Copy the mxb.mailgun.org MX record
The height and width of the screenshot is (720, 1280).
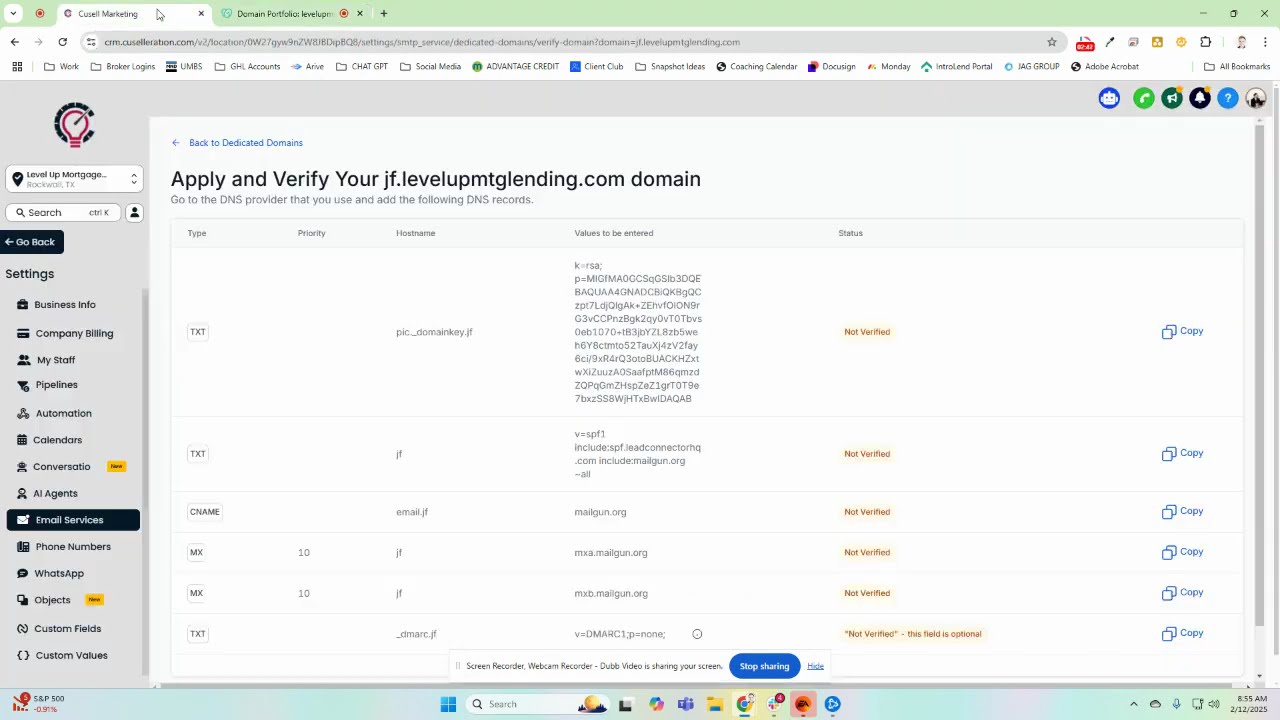click(1182, 593)
